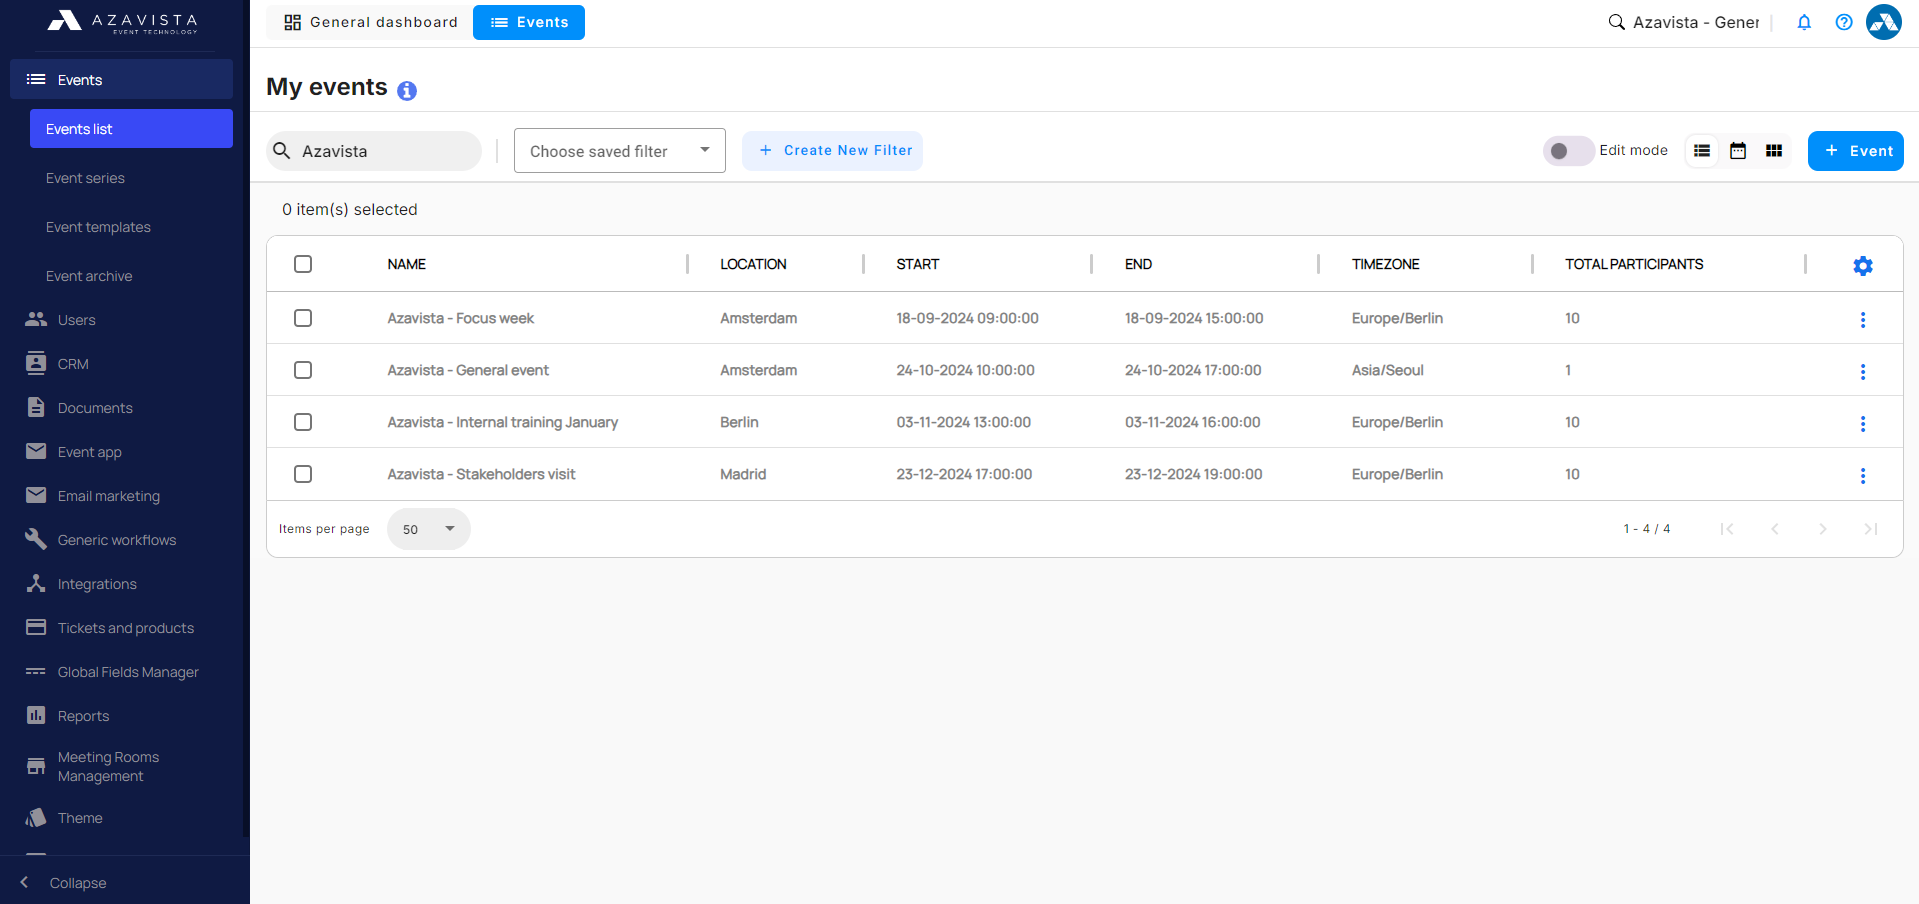Open Events list in sidebar

click(x=131, y=129)
